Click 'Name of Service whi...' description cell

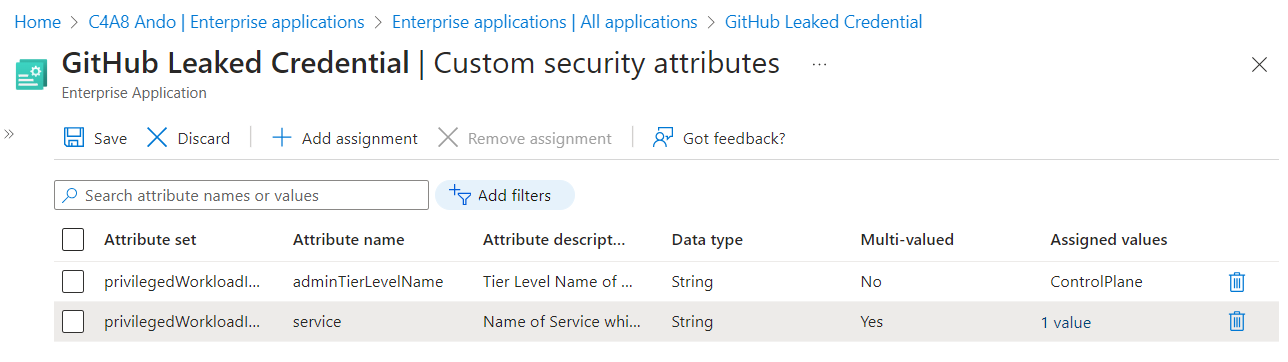[562, 322]
